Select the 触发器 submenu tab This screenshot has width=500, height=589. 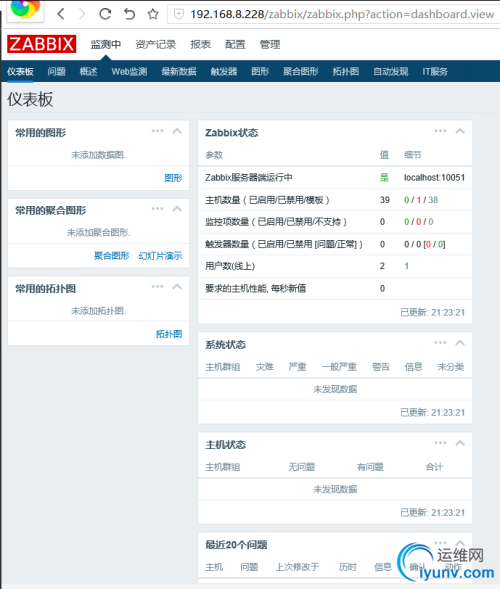[x=224, y=71]
